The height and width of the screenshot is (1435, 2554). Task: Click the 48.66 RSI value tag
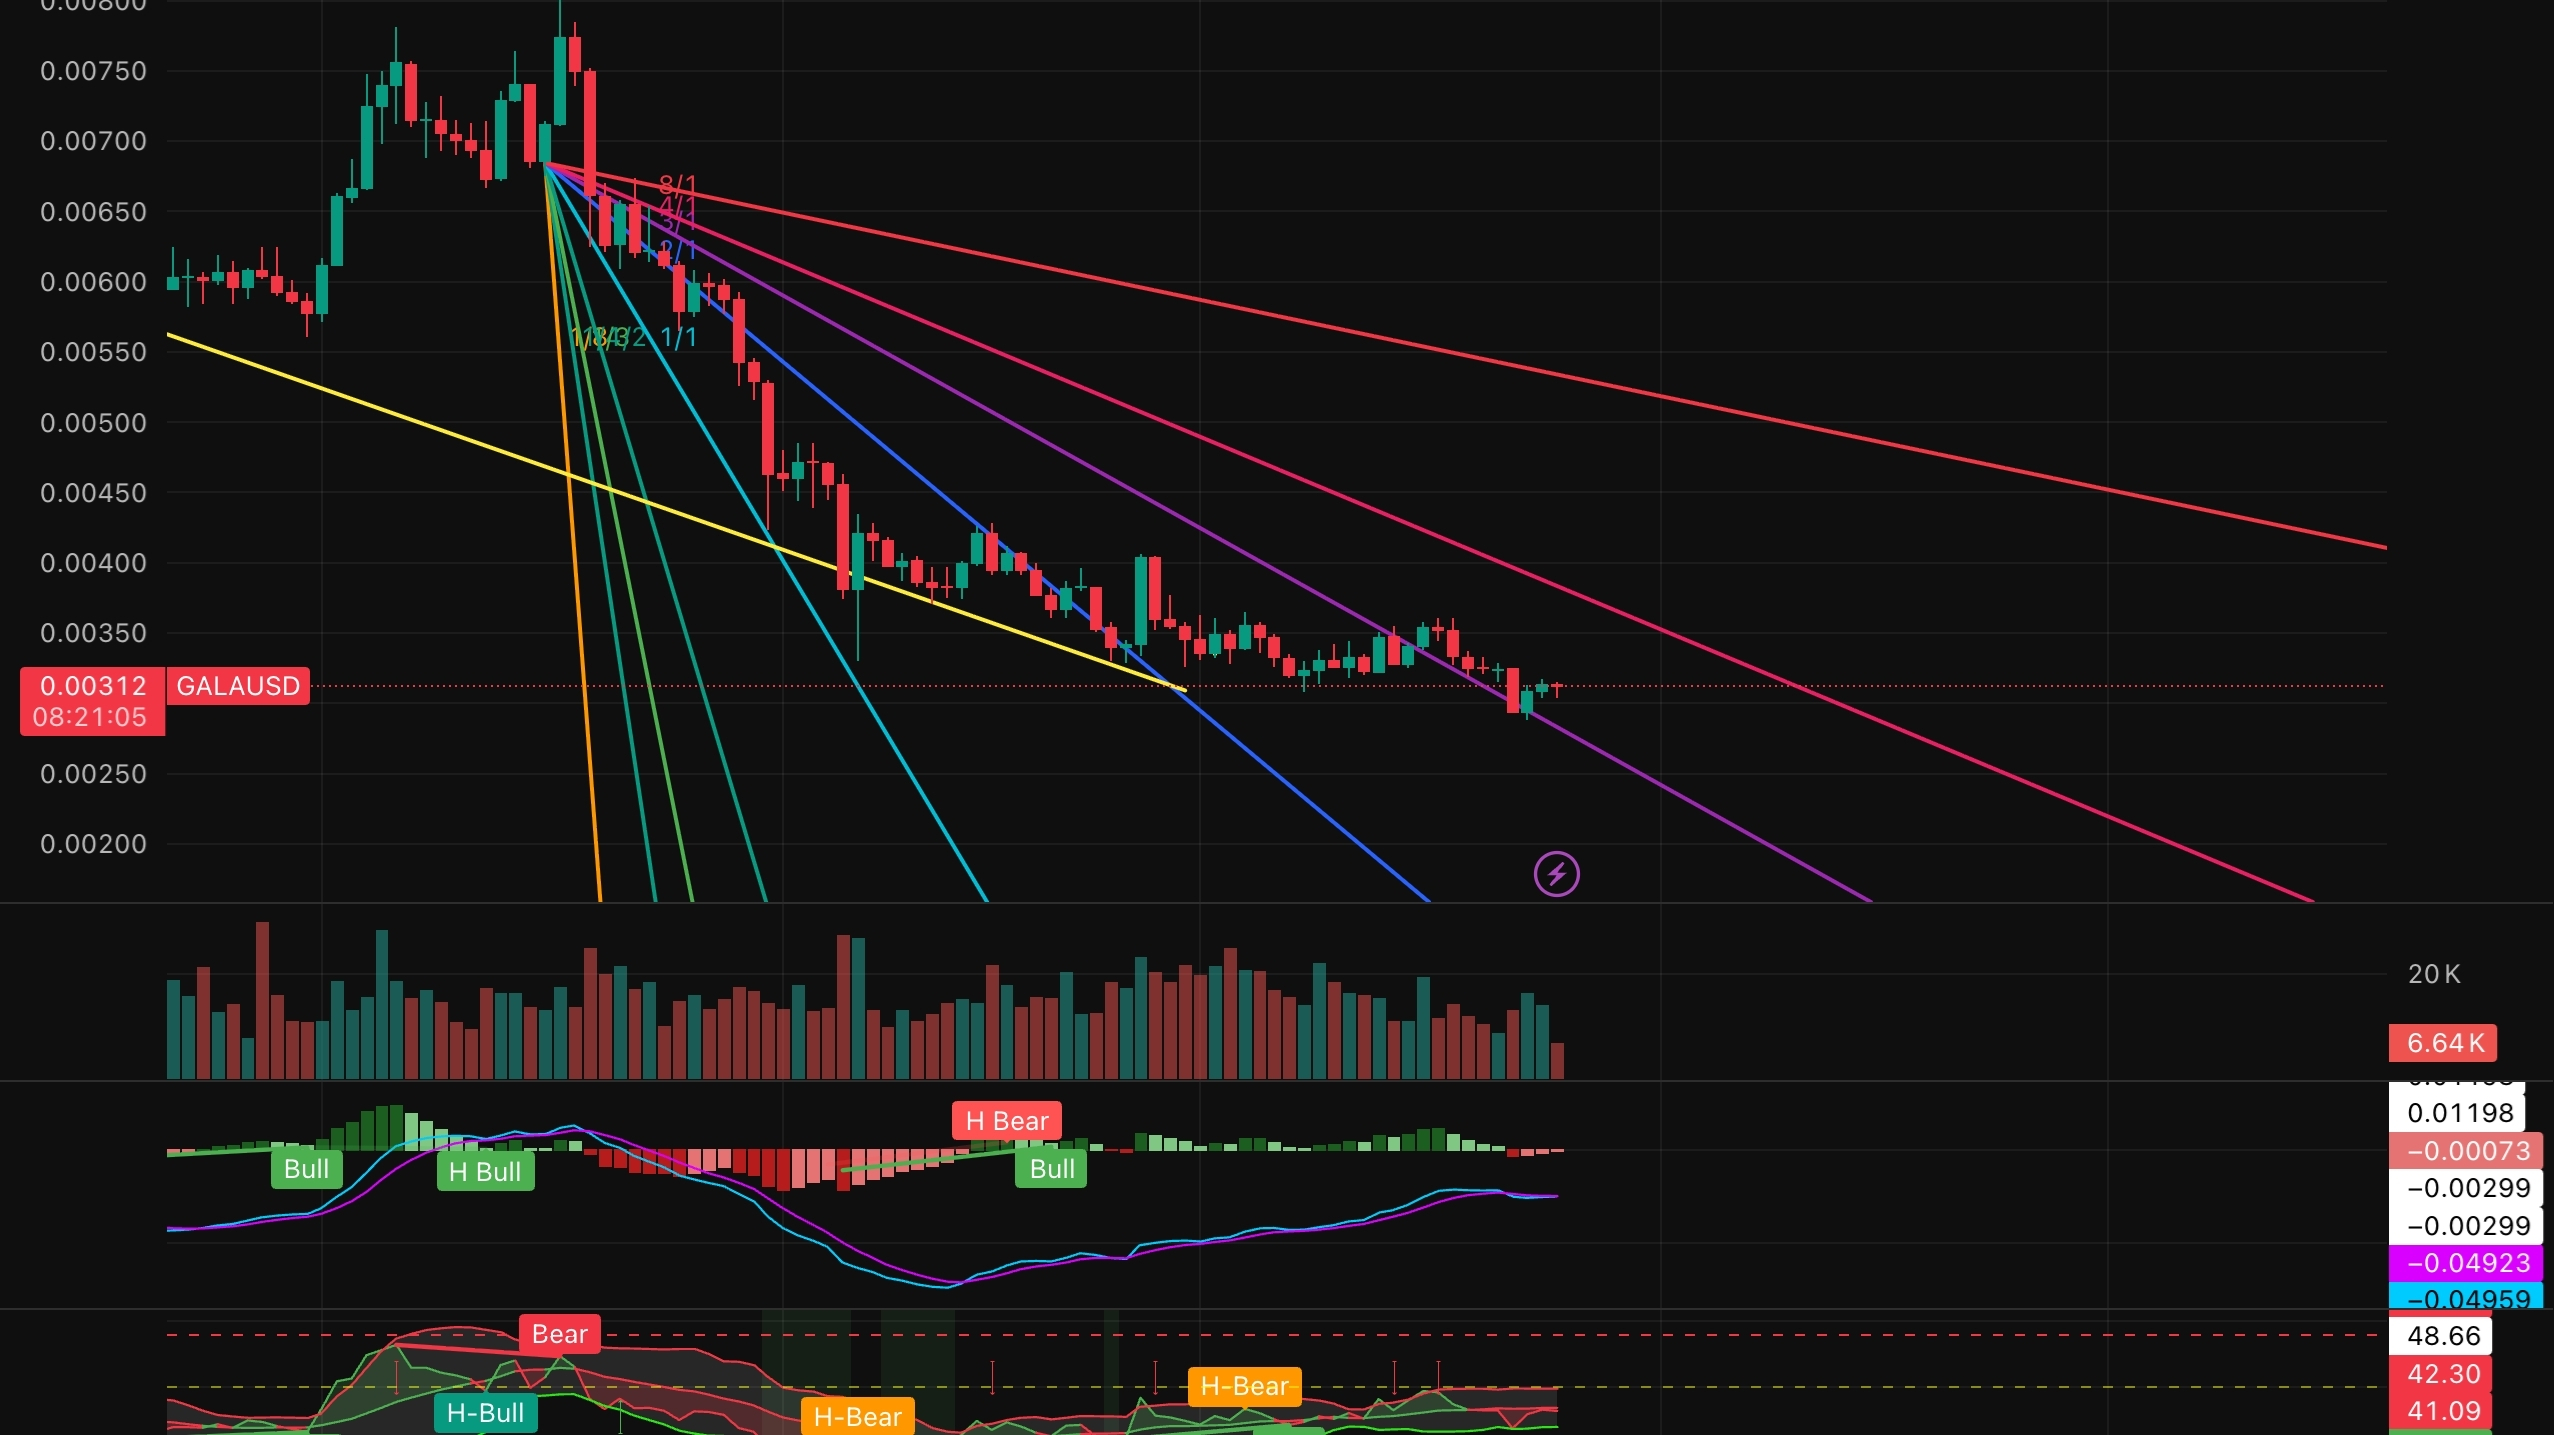(x=2442, y=1336)
